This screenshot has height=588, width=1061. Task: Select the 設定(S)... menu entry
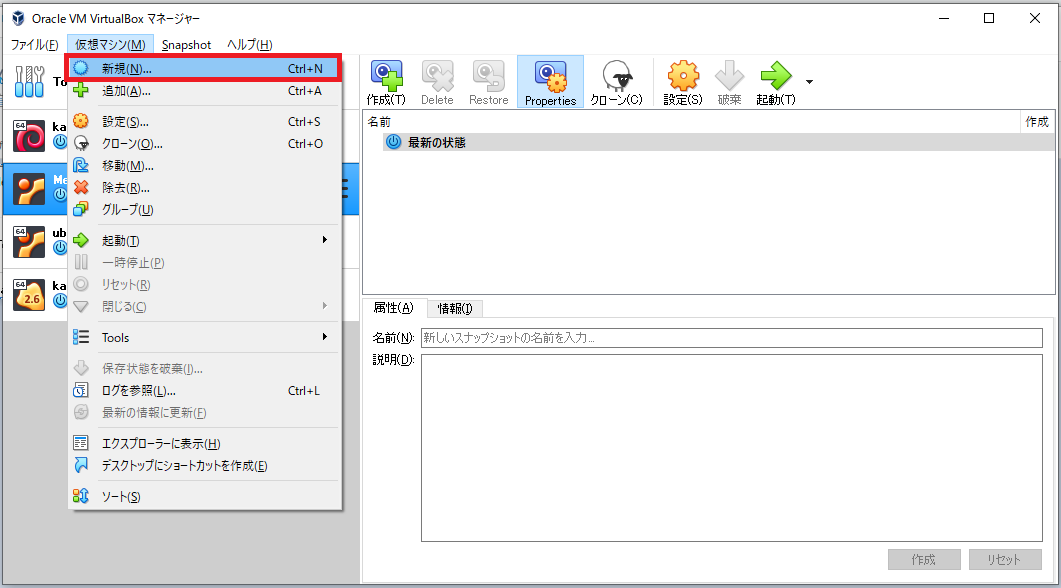point(204,122)
